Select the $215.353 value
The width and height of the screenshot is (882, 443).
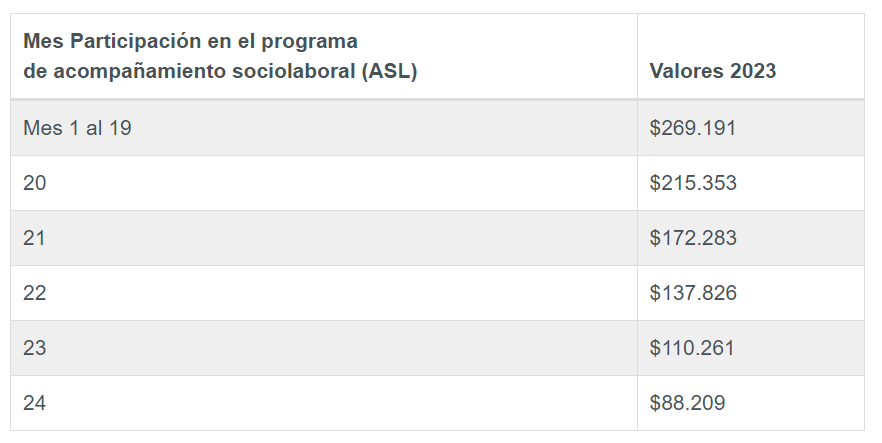pyautogui.click(x=692, y=183)
